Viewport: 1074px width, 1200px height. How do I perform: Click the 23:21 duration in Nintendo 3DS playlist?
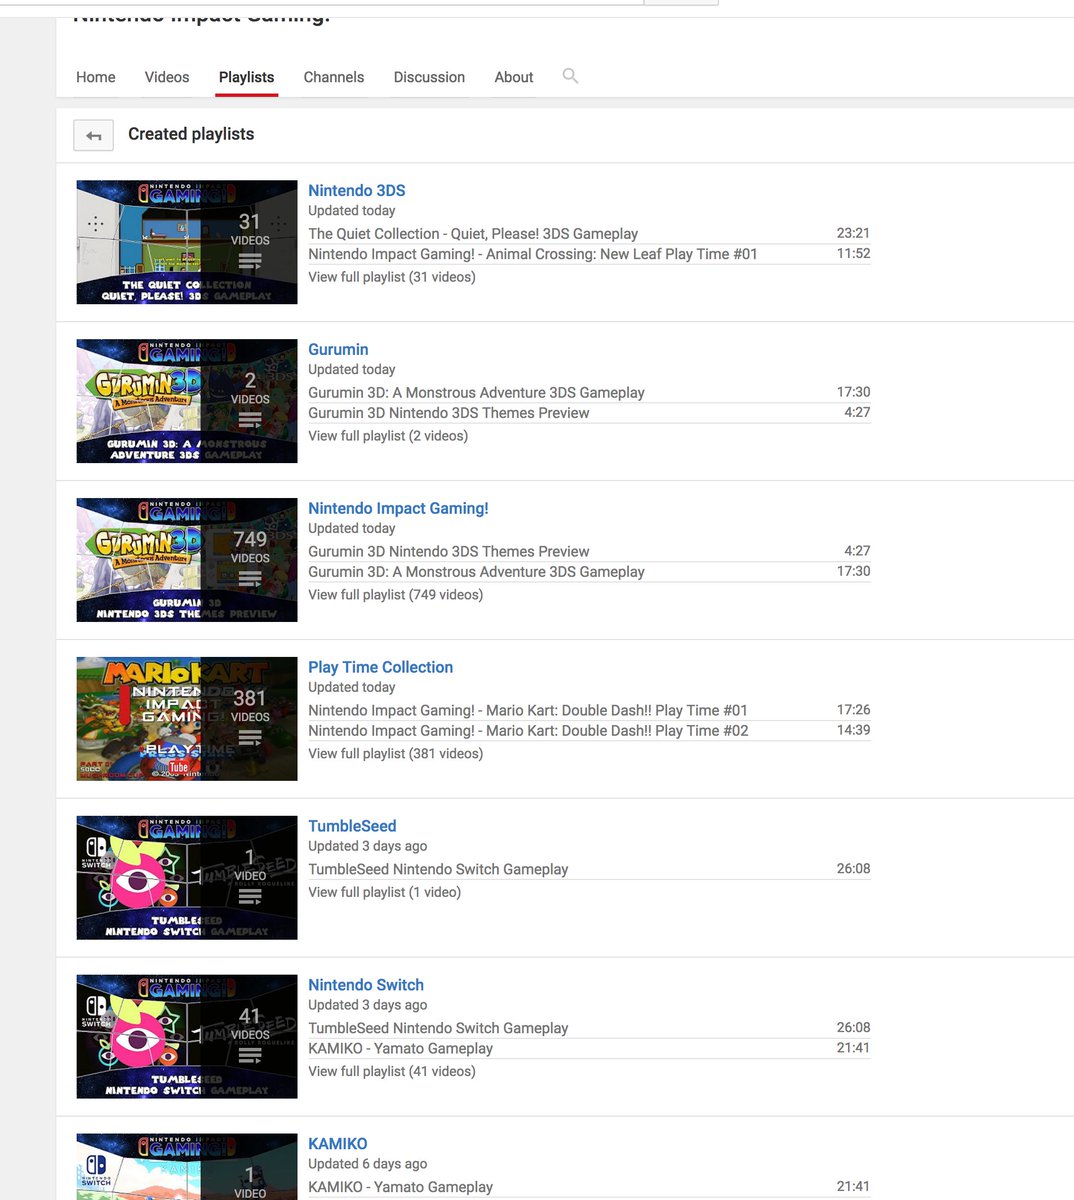[853, 233]
